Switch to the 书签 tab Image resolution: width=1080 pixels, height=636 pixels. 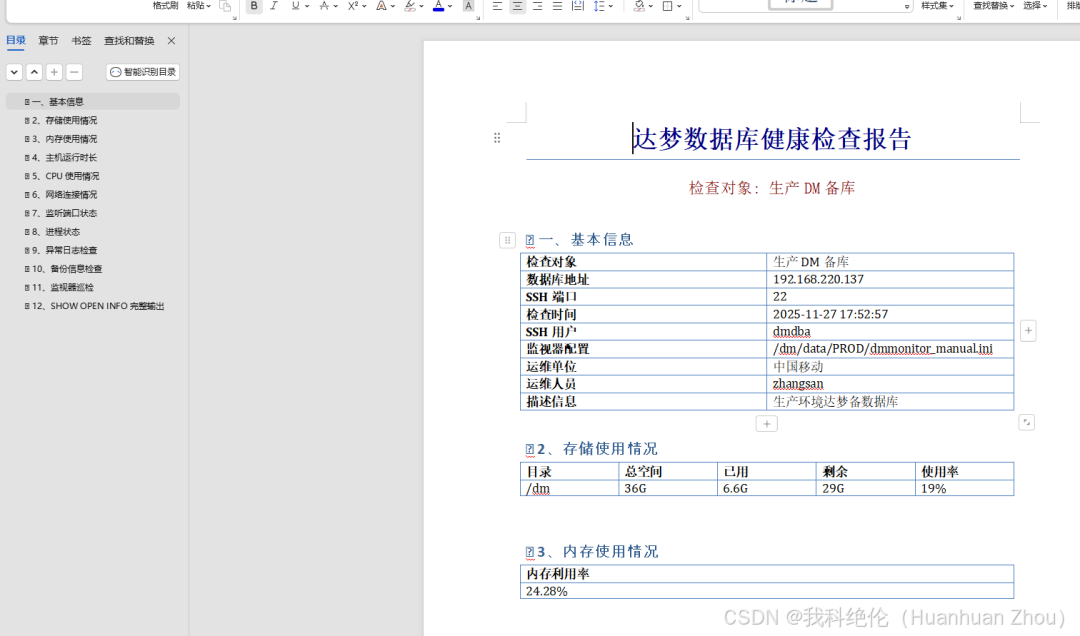coord(81,41)
